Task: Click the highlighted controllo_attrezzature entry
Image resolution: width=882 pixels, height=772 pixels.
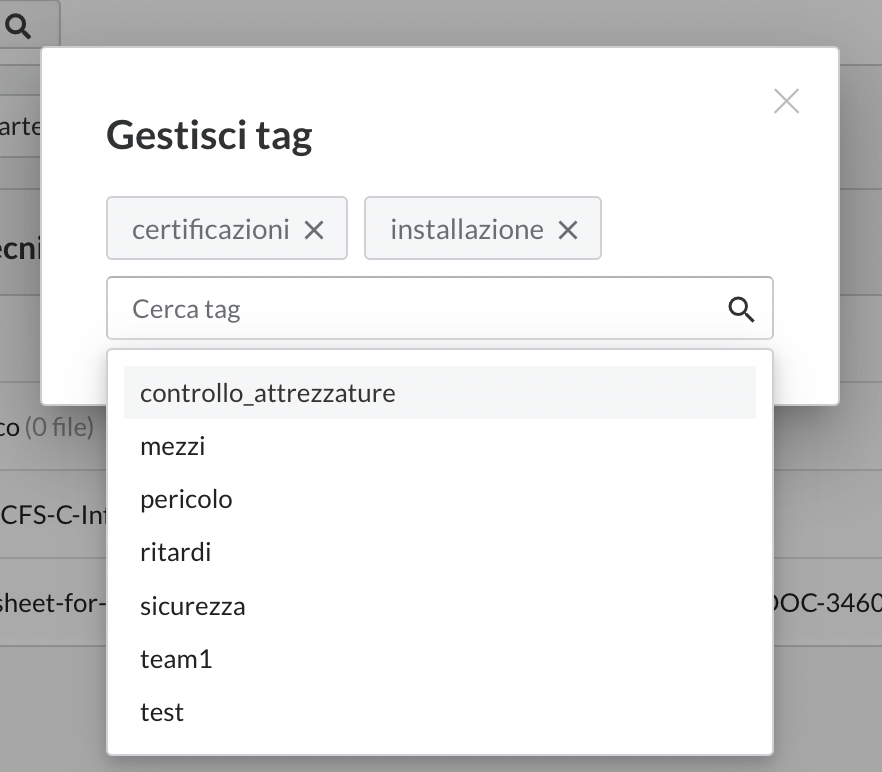Action: click(266, 392)
